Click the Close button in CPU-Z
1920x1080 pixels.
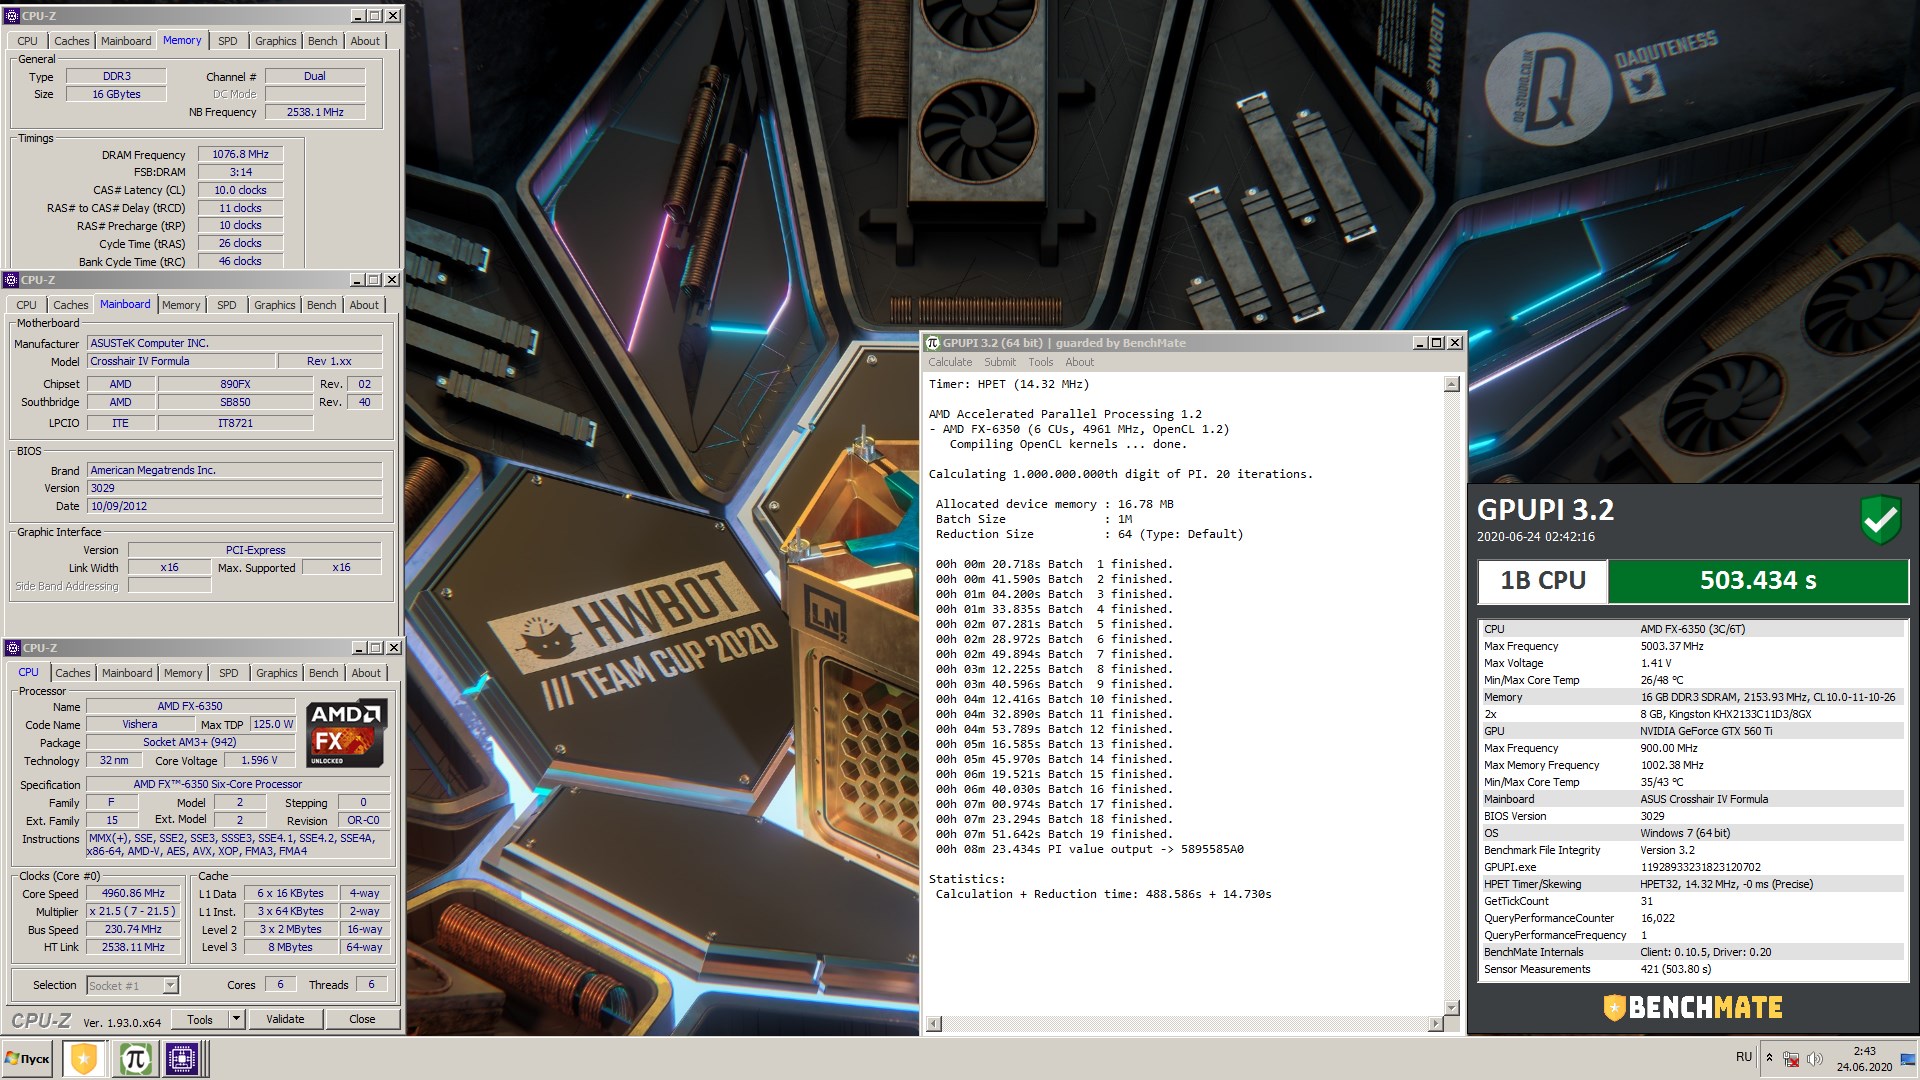pyautogui.click(x=362, y=1019)
